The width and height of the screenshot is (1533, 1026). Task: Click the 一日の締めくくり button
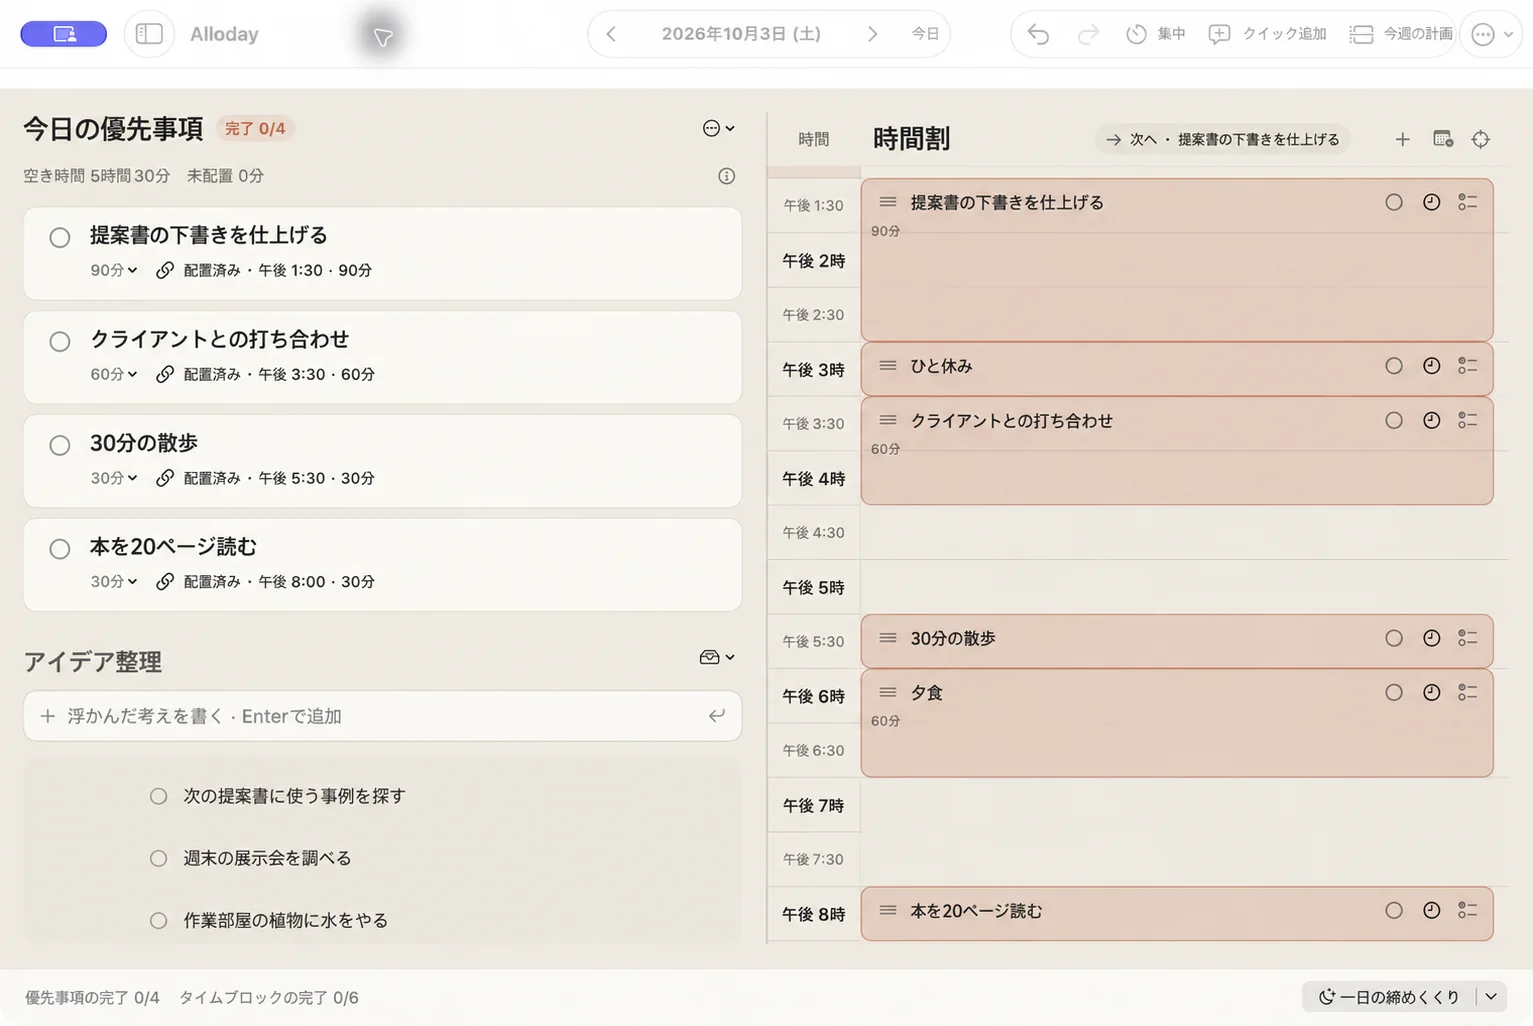pyautogui.click(x=1389, y=996)
